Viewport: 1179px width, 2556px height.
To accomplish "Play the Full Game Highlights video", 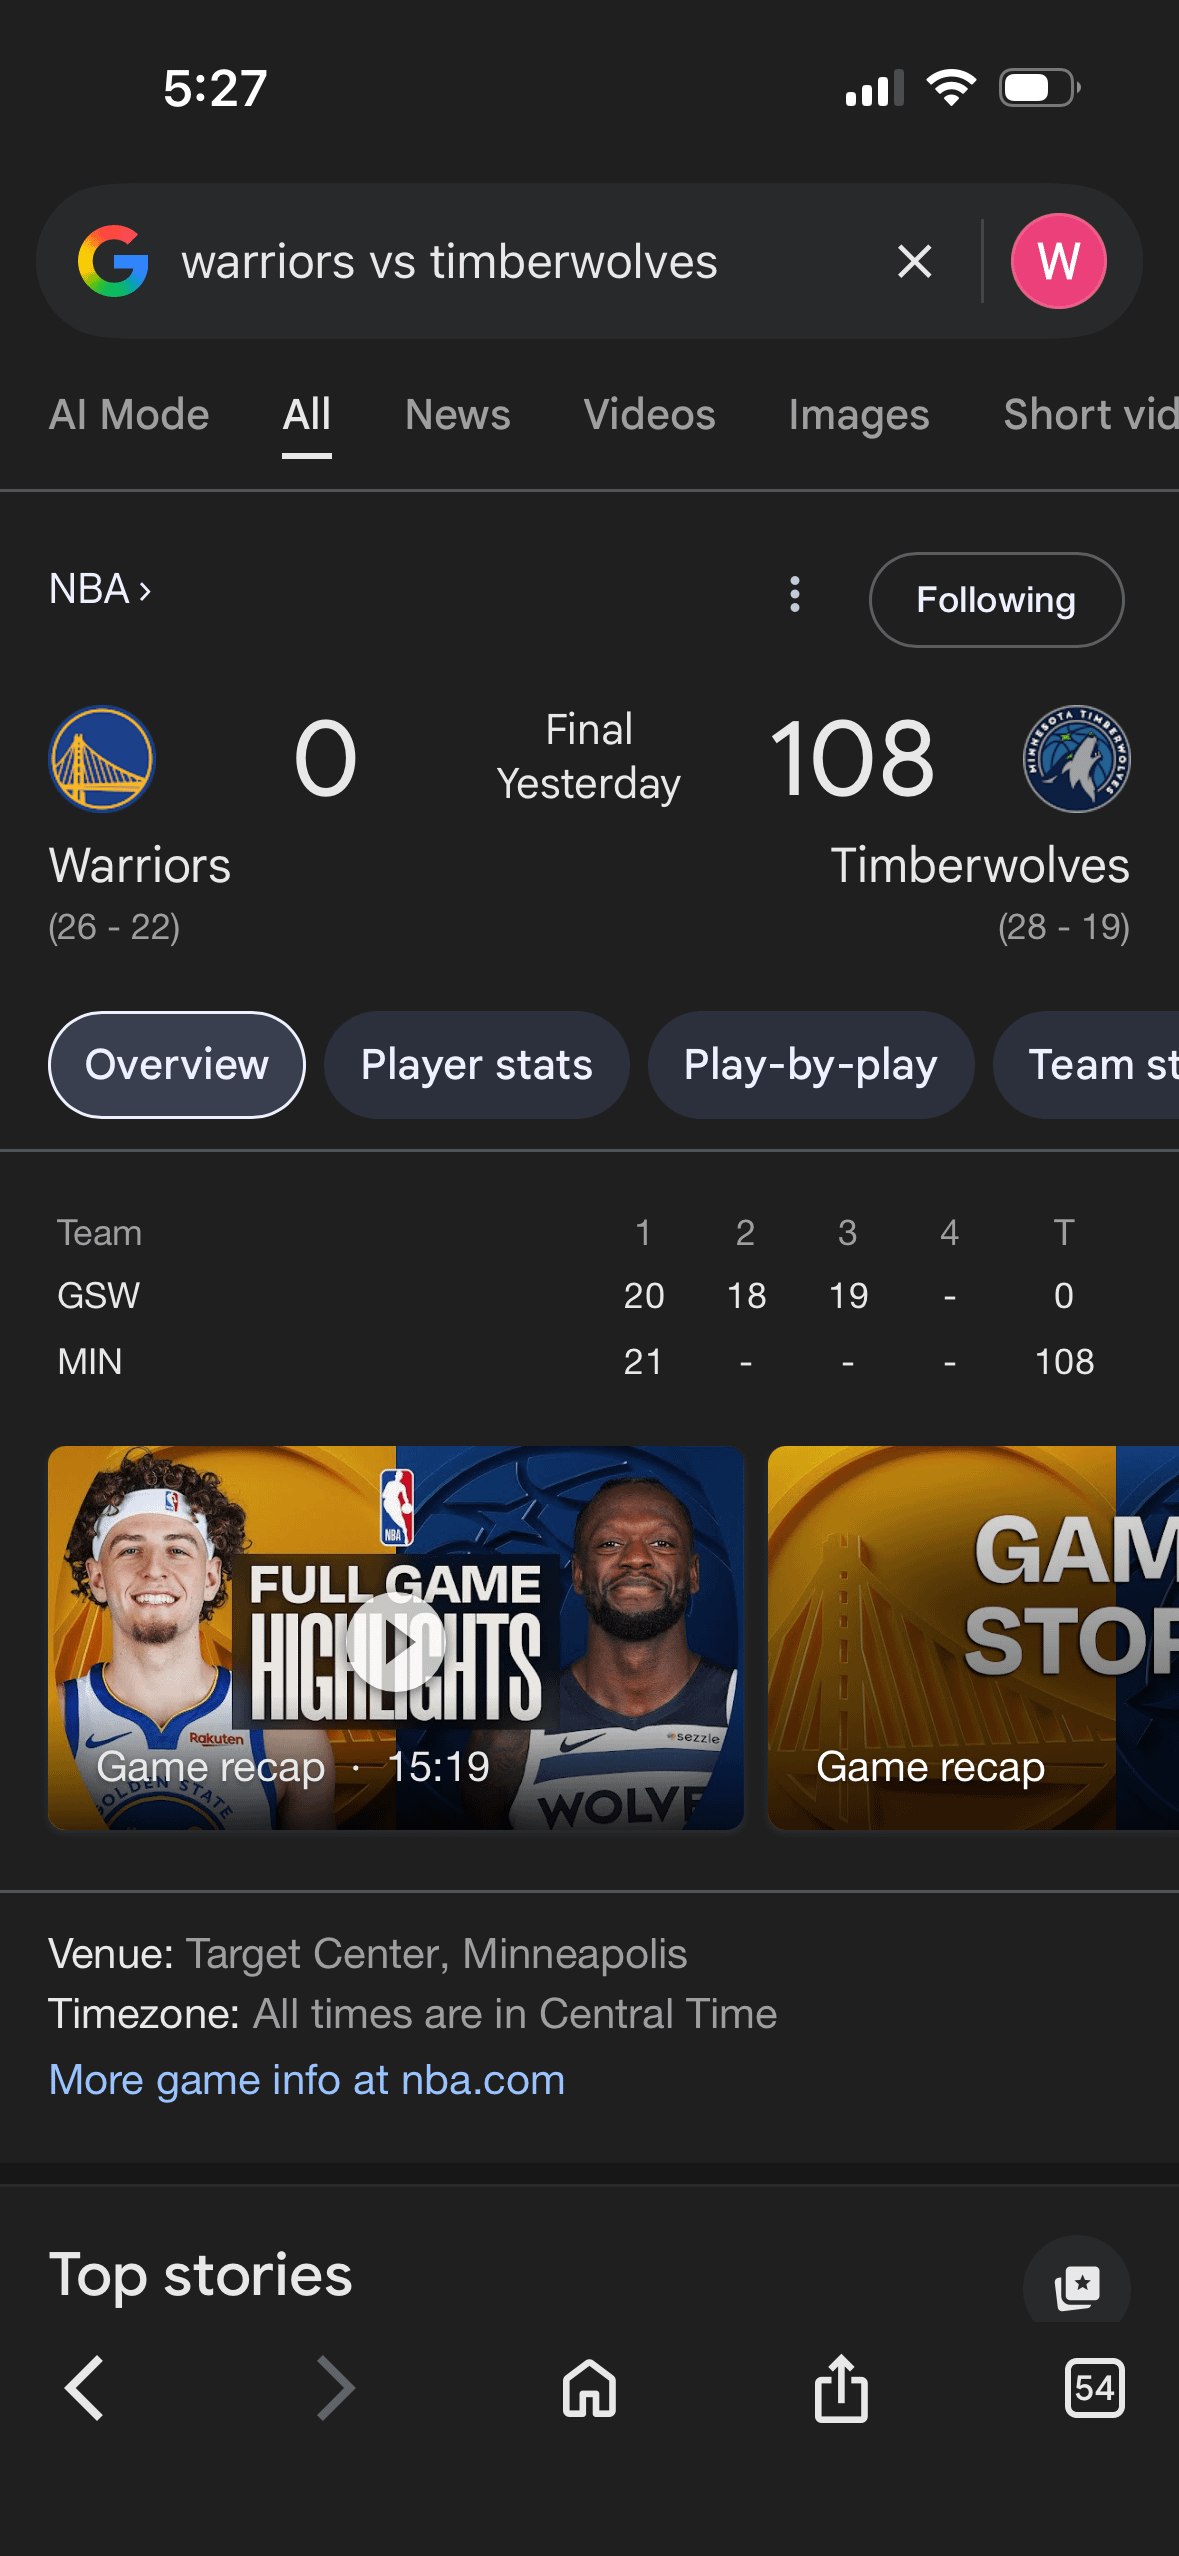I will tap(396, 1640).
